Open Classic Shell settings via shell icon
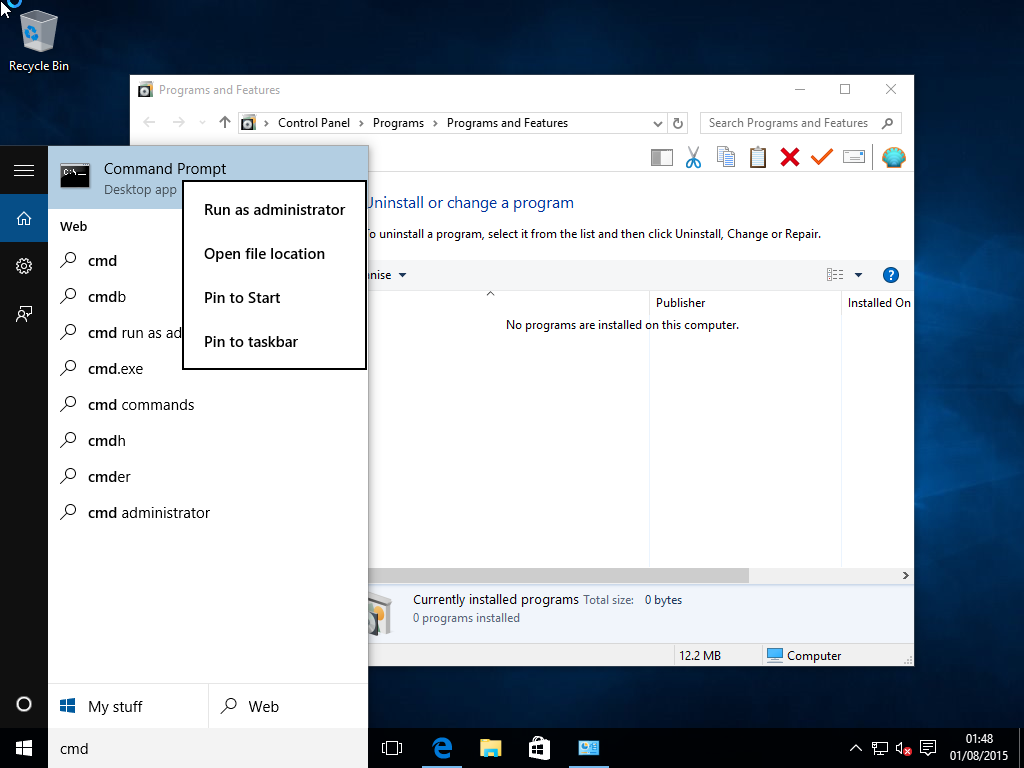 (x=893, y=157)
